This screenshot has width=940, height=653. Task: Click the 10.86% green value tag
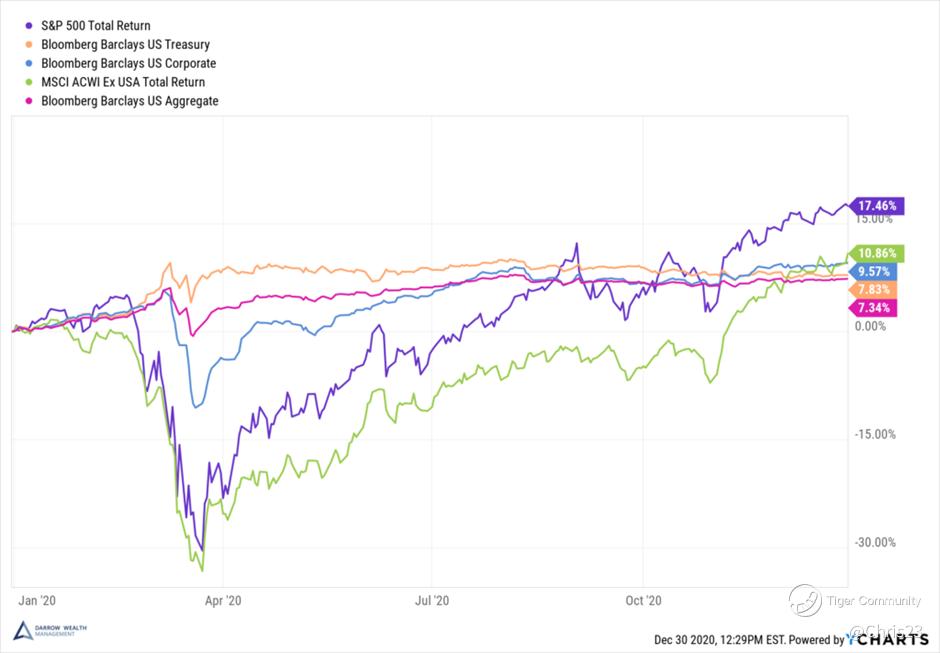click(x=877, y=253)
